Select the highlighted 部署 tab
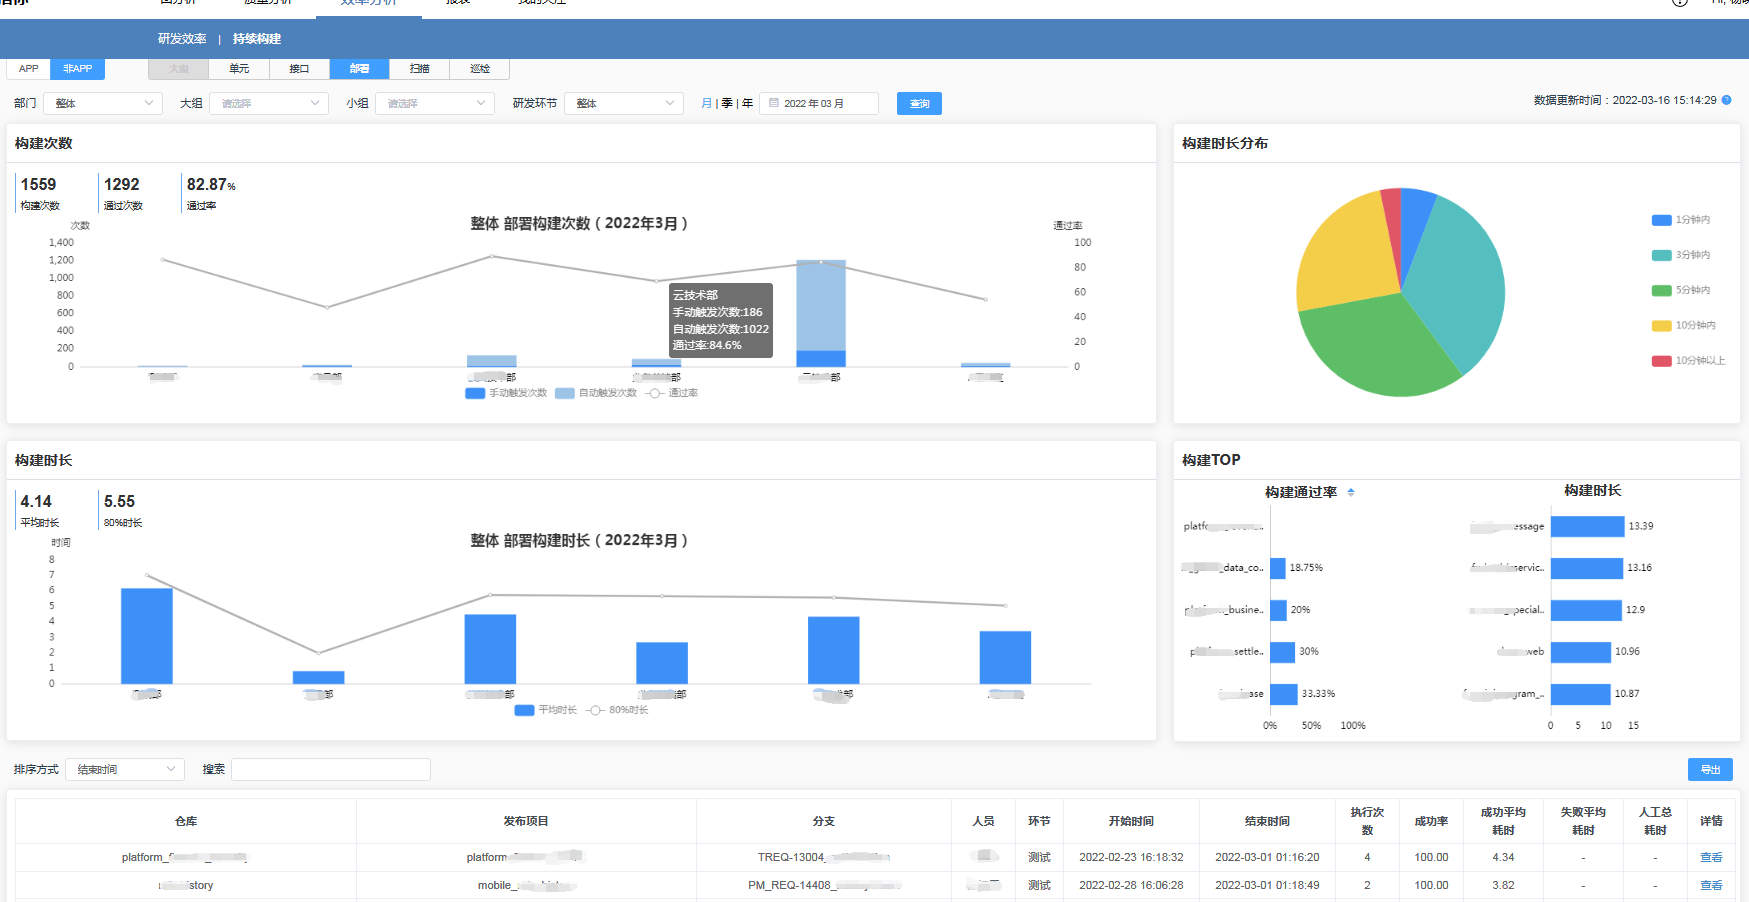The width and height of the screenshot is (1749, 902). click(x=359, y=69)
